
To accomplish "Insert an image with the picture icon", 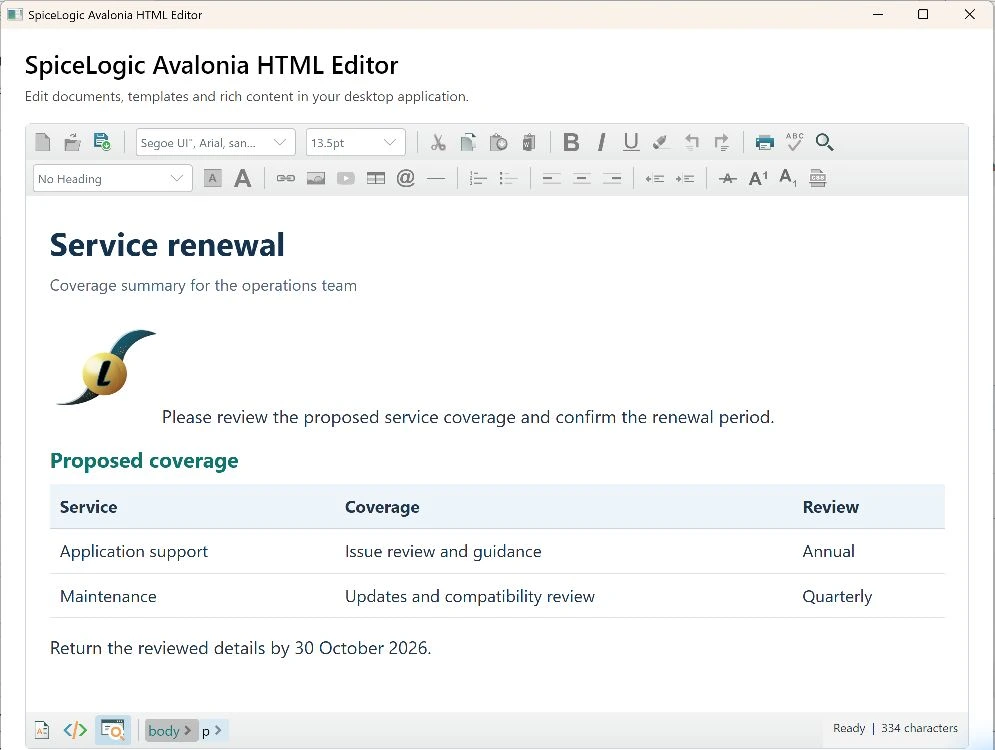I will [x=316, y=178].
